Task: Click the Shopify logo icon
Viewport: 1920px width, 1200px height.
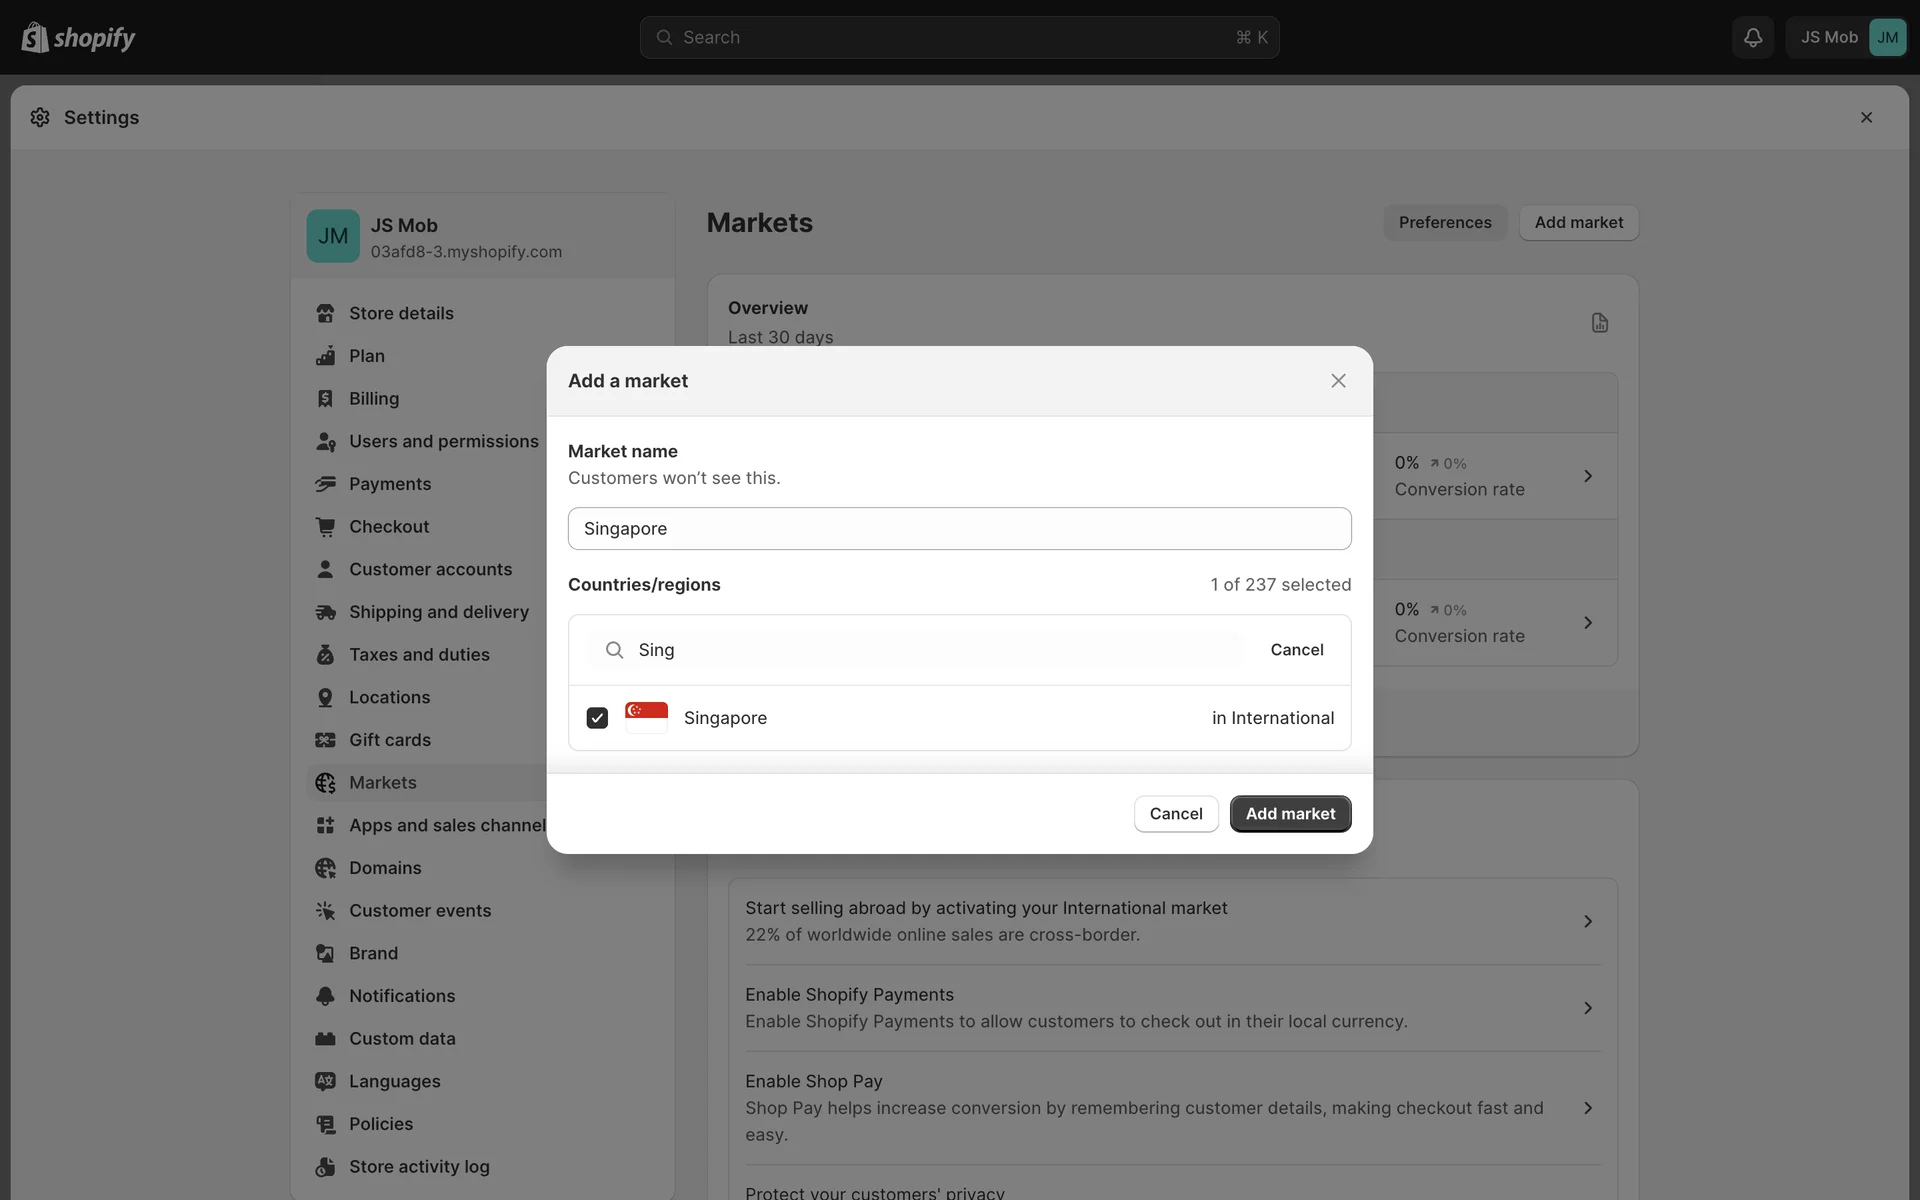Action: tap(35, 37)
